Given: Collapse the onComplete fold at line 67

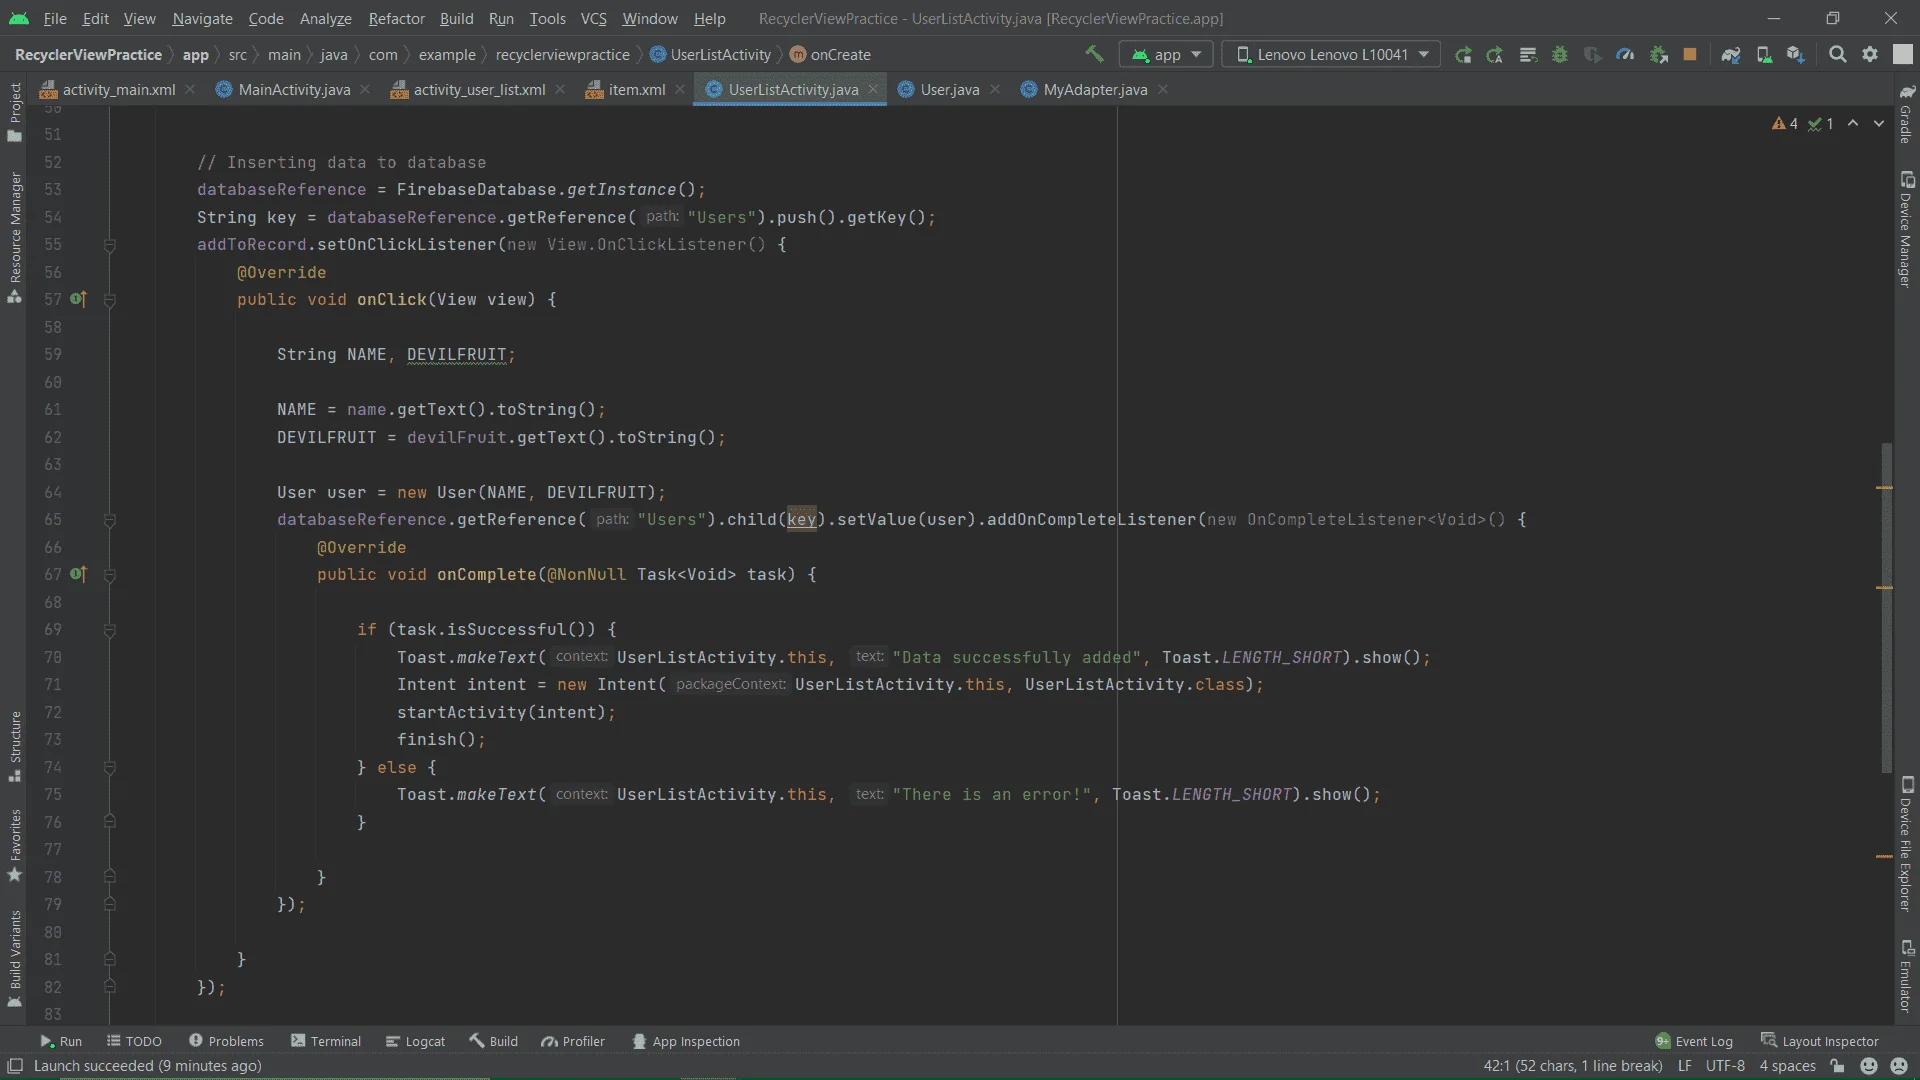Looking at the screenshot, I should click(110, 575).
